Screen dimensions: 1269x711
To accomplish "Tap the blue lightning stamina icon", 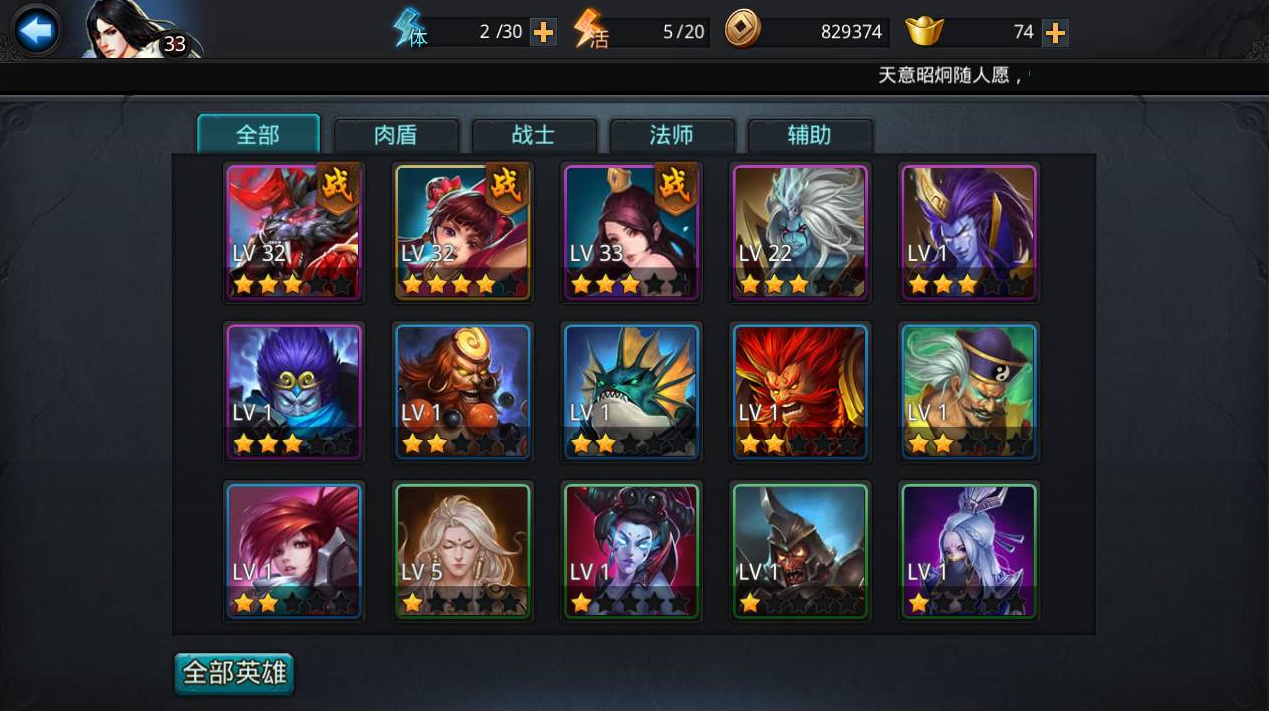I will pyautogui.click(x=410, y=28).
